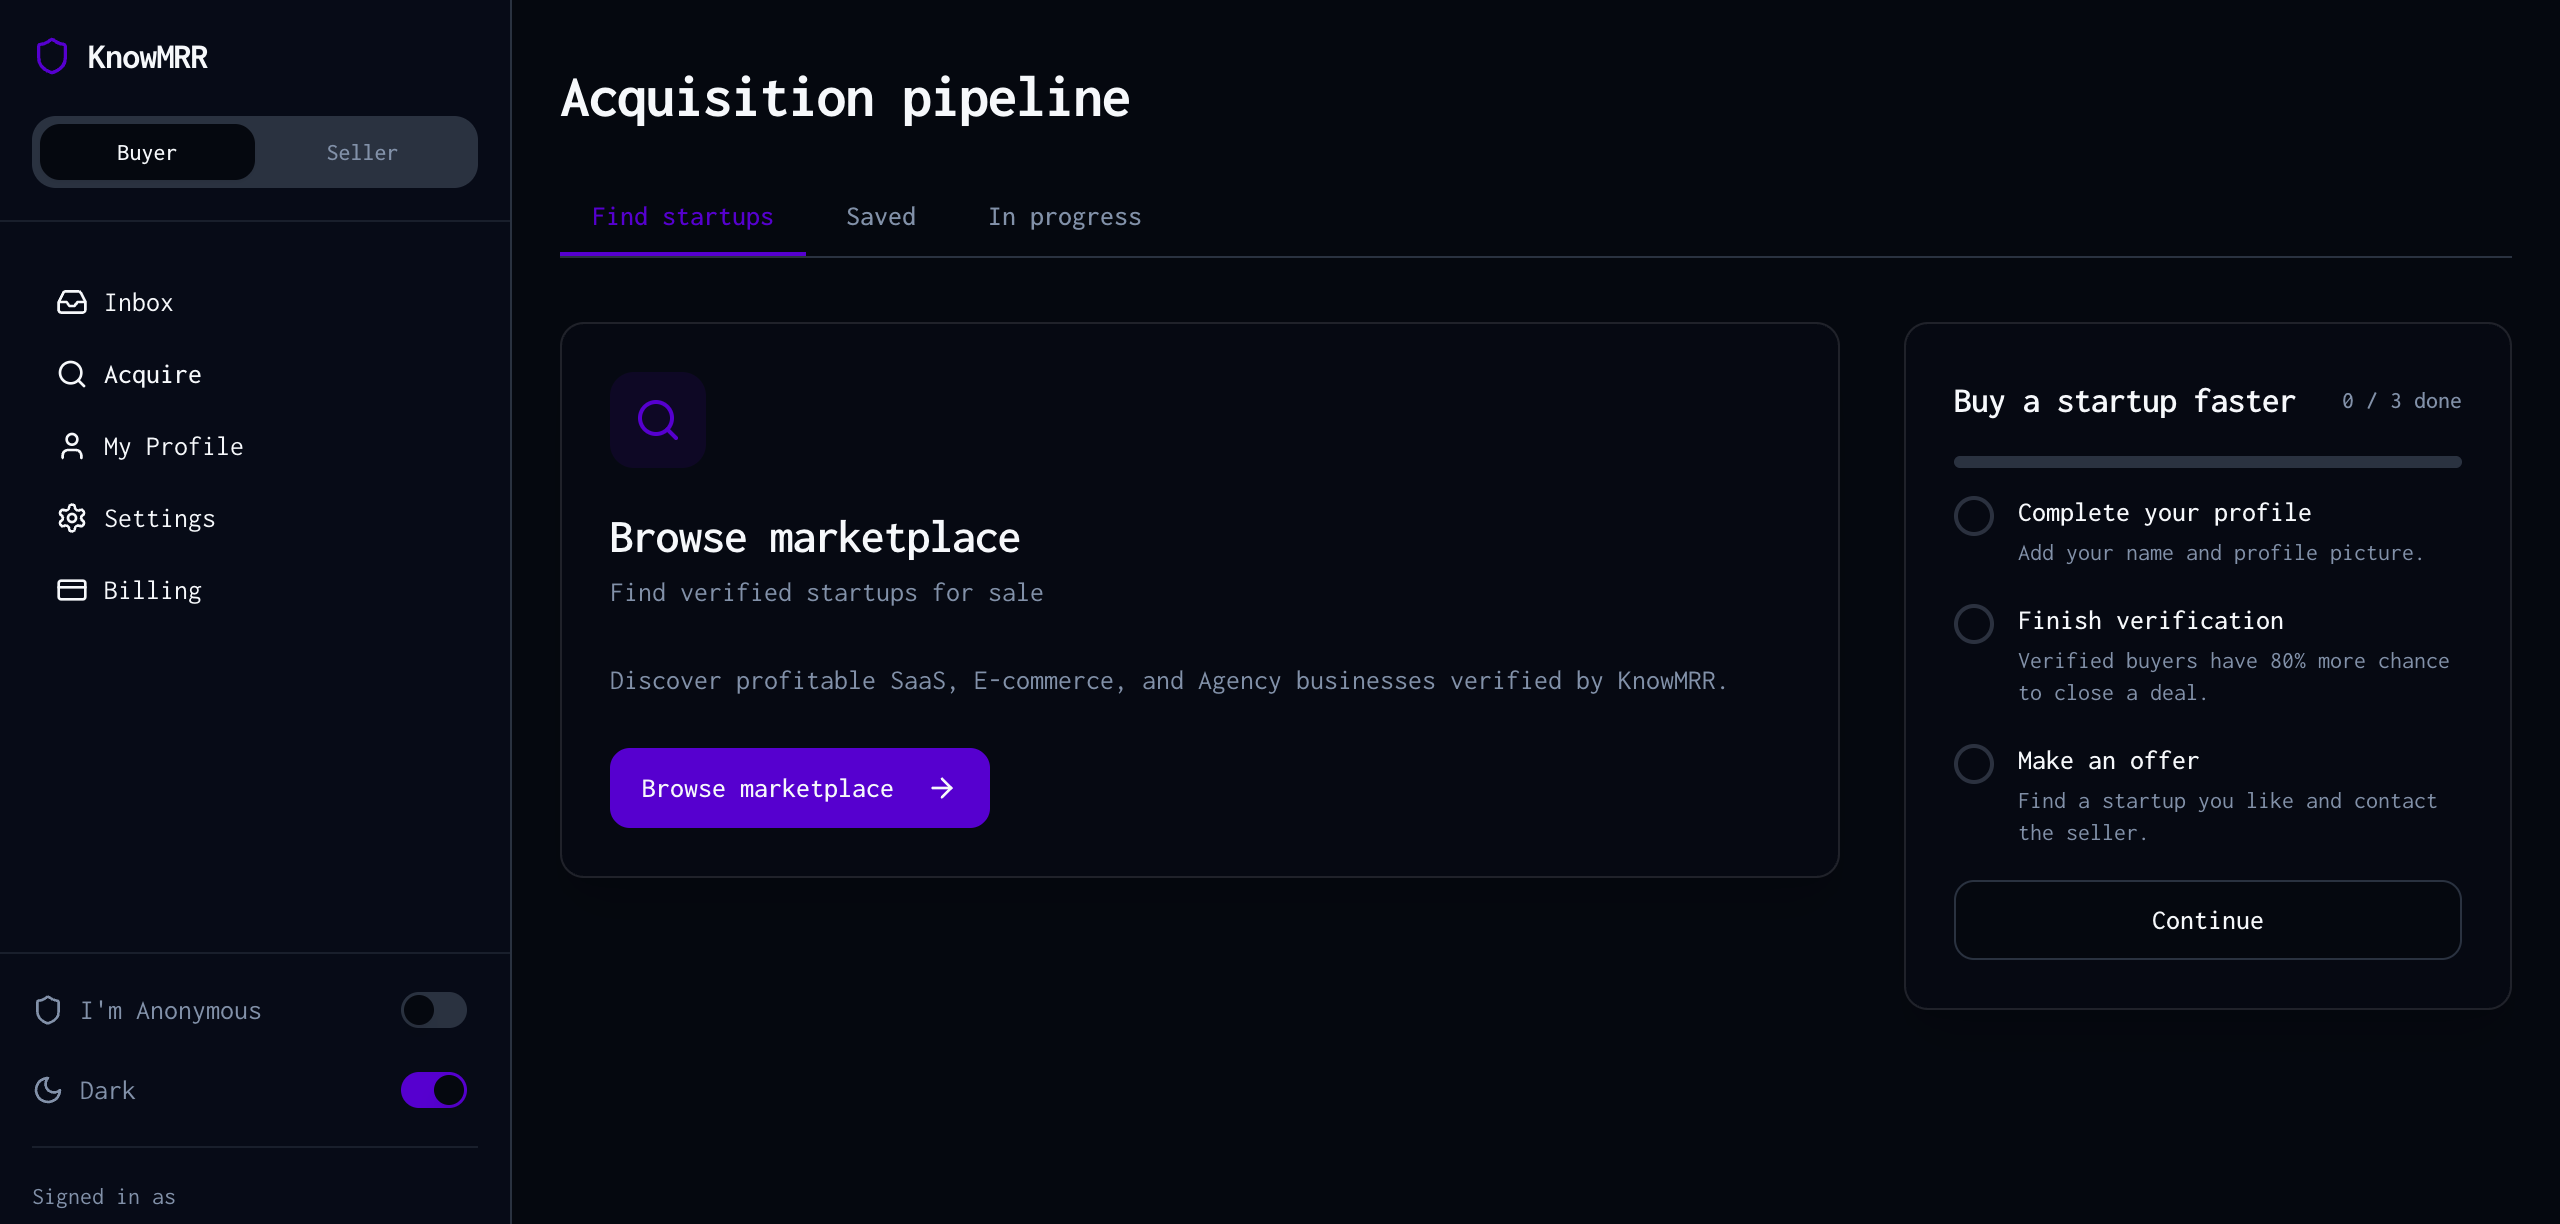Viewport: 2560px width, 1224px height.
Task: Click the Inbox tray icon
Action: pyautogui.click(x=72, y=302)
